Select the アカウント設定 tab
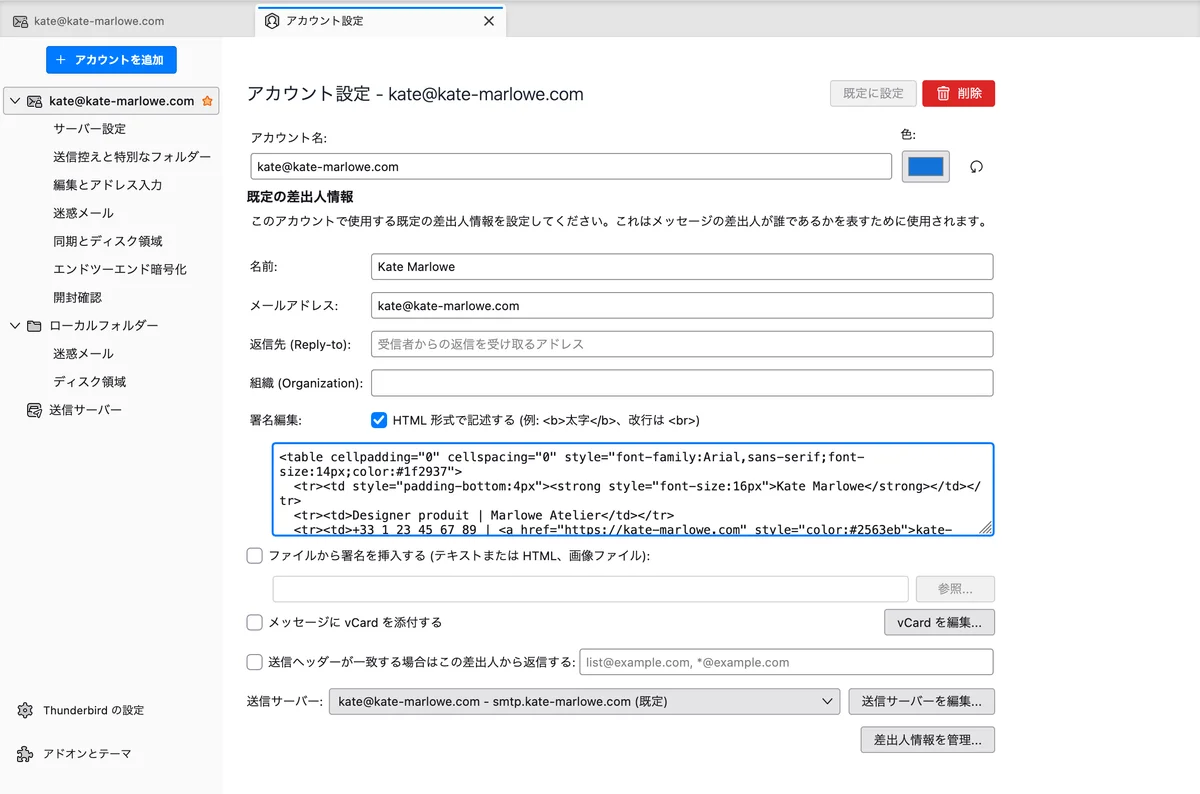The image size is (1200, 794). [380, 21]
